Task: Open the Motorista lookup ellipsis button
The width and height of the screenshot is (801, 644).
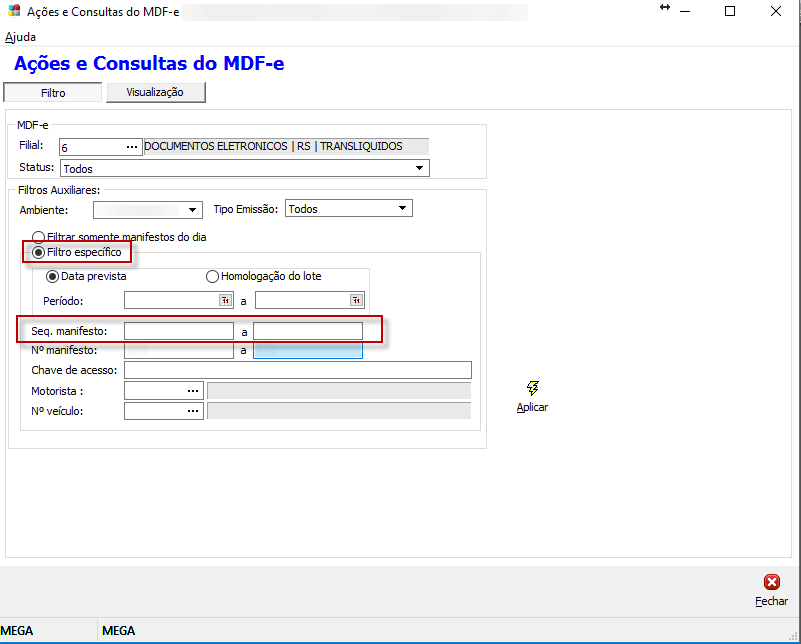Action: point(192,391)
